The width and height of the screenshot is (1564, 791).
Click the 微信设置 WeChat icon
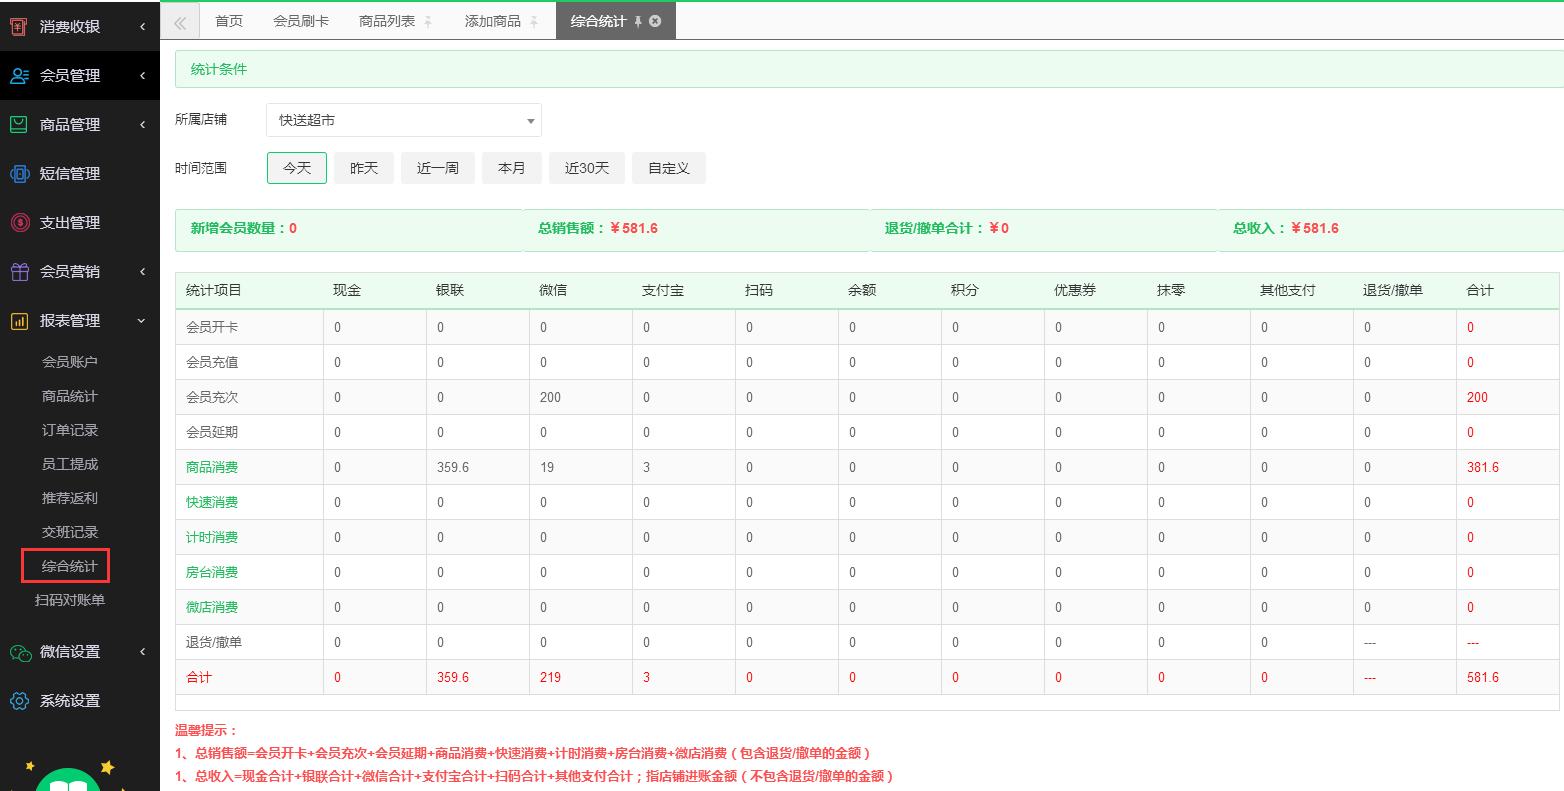tap(20, 652)
